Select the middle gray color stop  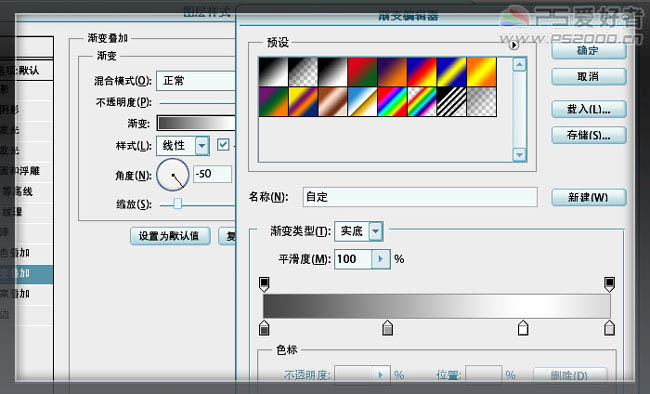tap(387, 328)
